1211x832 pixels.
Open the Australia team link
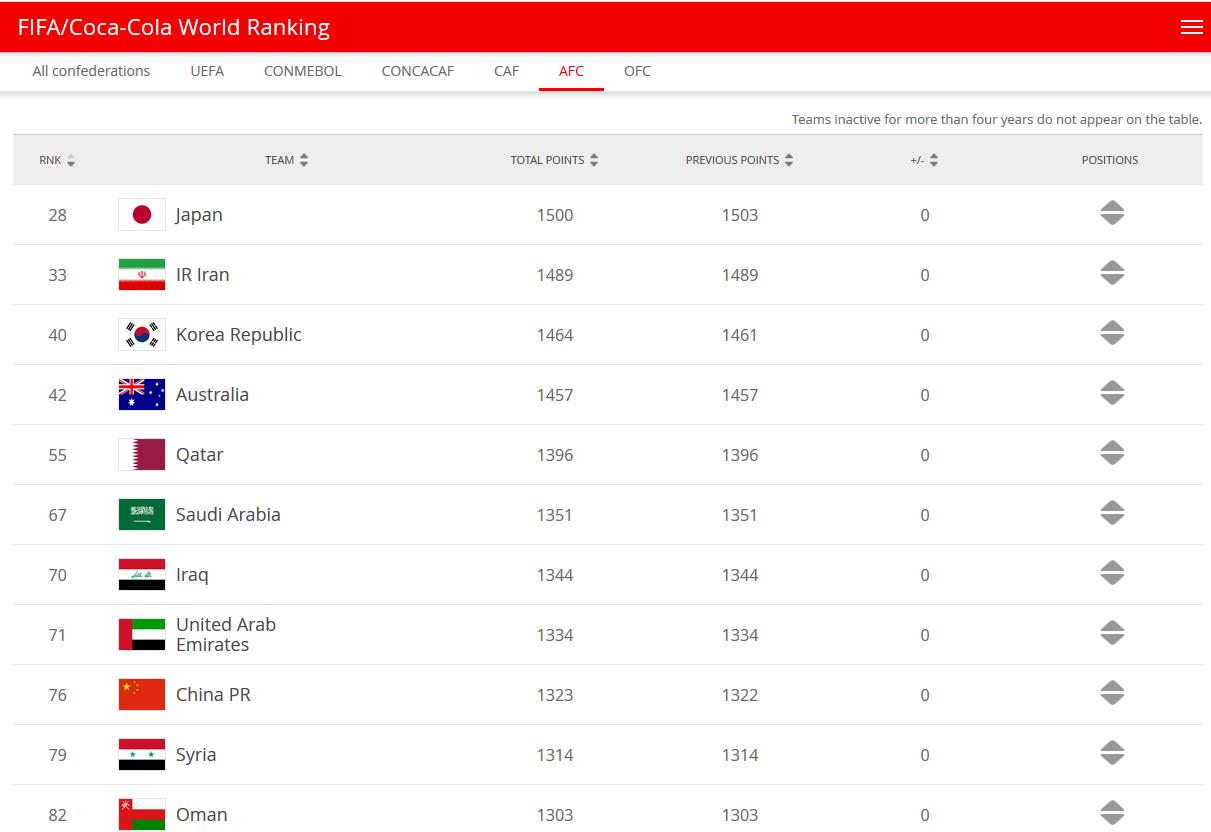(212, 395)
